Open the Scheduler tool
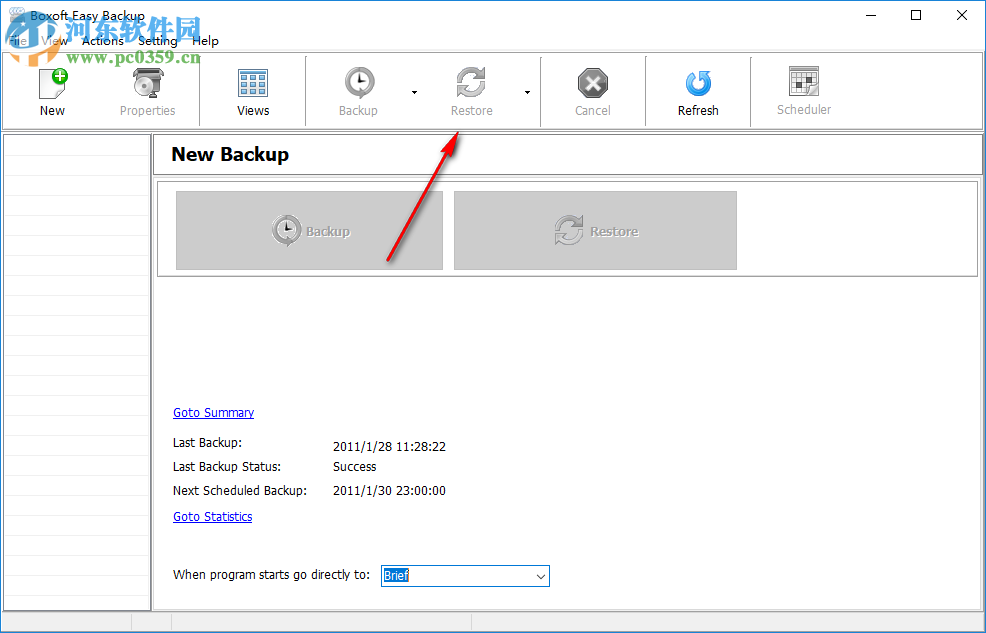Viewport: 986px width, 633px height. tap(804, 89)
